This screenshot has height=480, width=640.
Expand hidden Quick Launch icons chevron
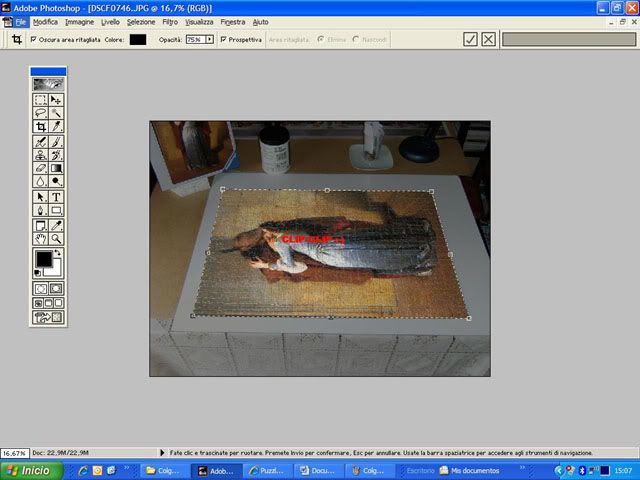pos(127,468)
